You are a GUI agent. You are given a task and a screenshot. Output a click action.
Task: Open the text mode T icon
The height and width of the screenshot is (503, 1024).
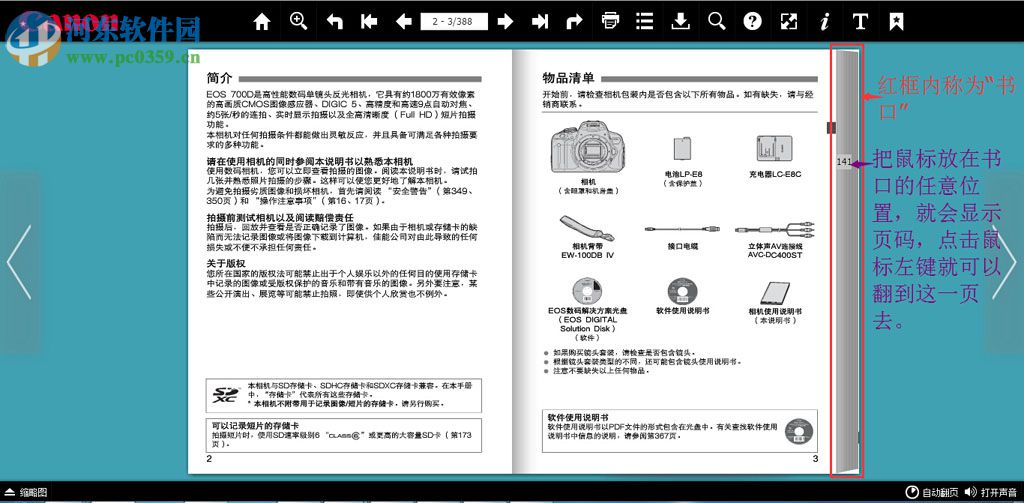860,22
